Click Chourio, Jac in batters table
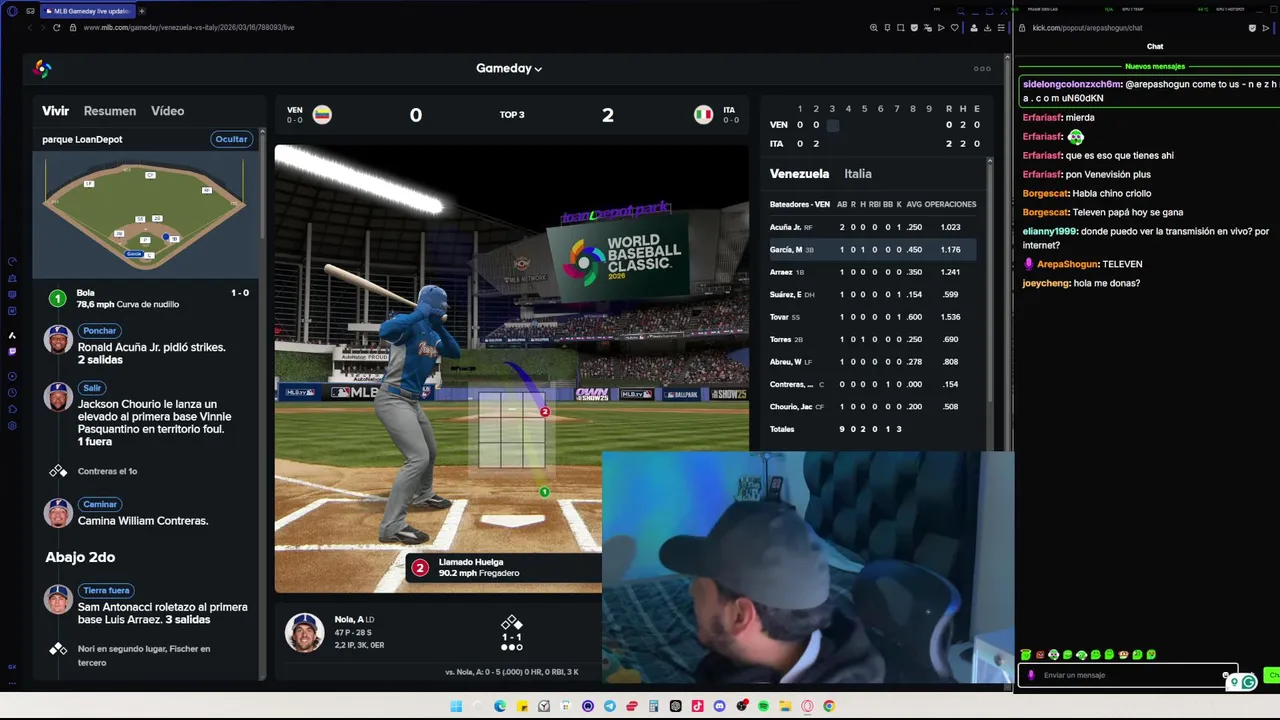 click(791, 407)
